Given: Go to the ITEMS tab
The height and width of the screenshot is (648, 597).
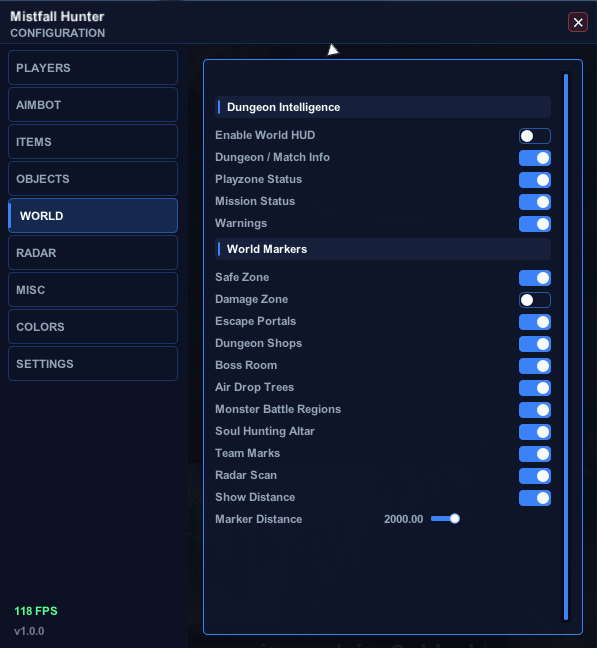Looking at the screenshot, I should (x=93, y=142).
